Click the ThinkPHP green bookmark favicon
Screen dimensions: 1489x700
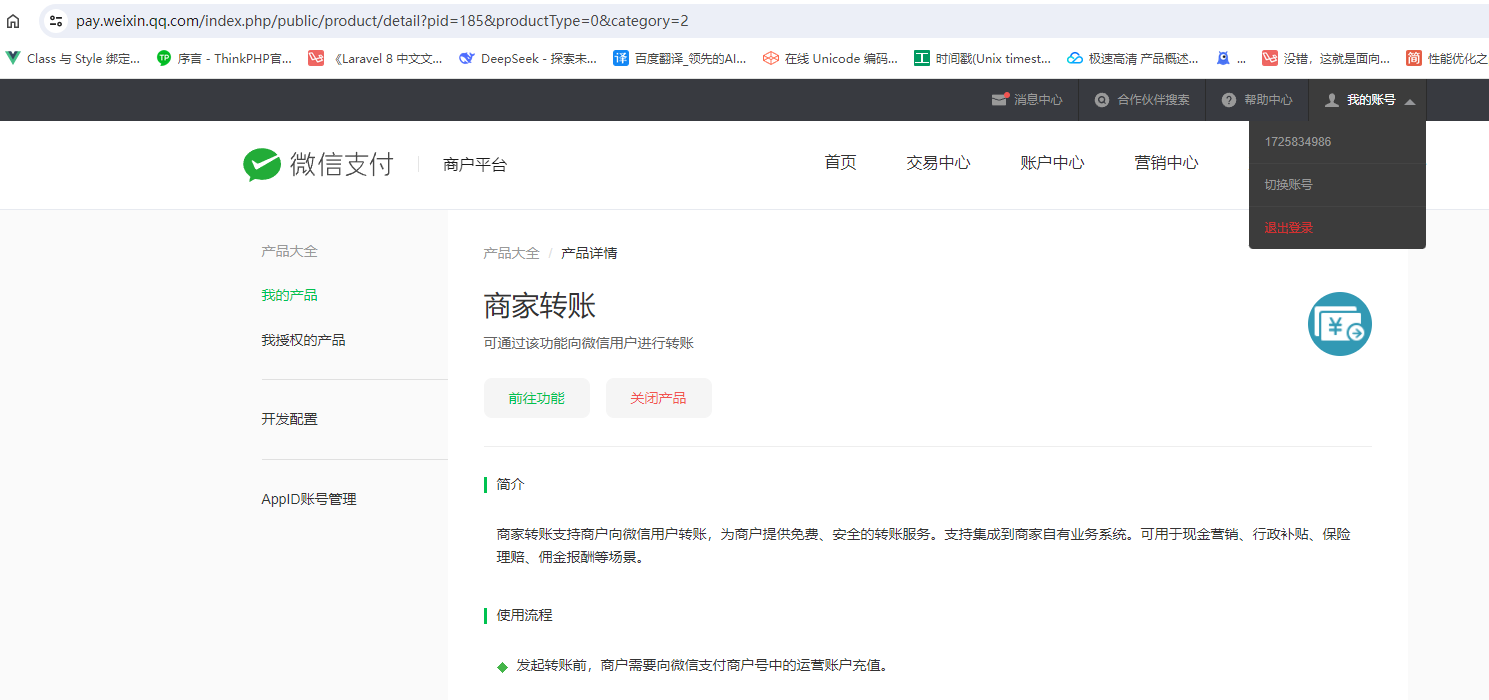[164, 58]
